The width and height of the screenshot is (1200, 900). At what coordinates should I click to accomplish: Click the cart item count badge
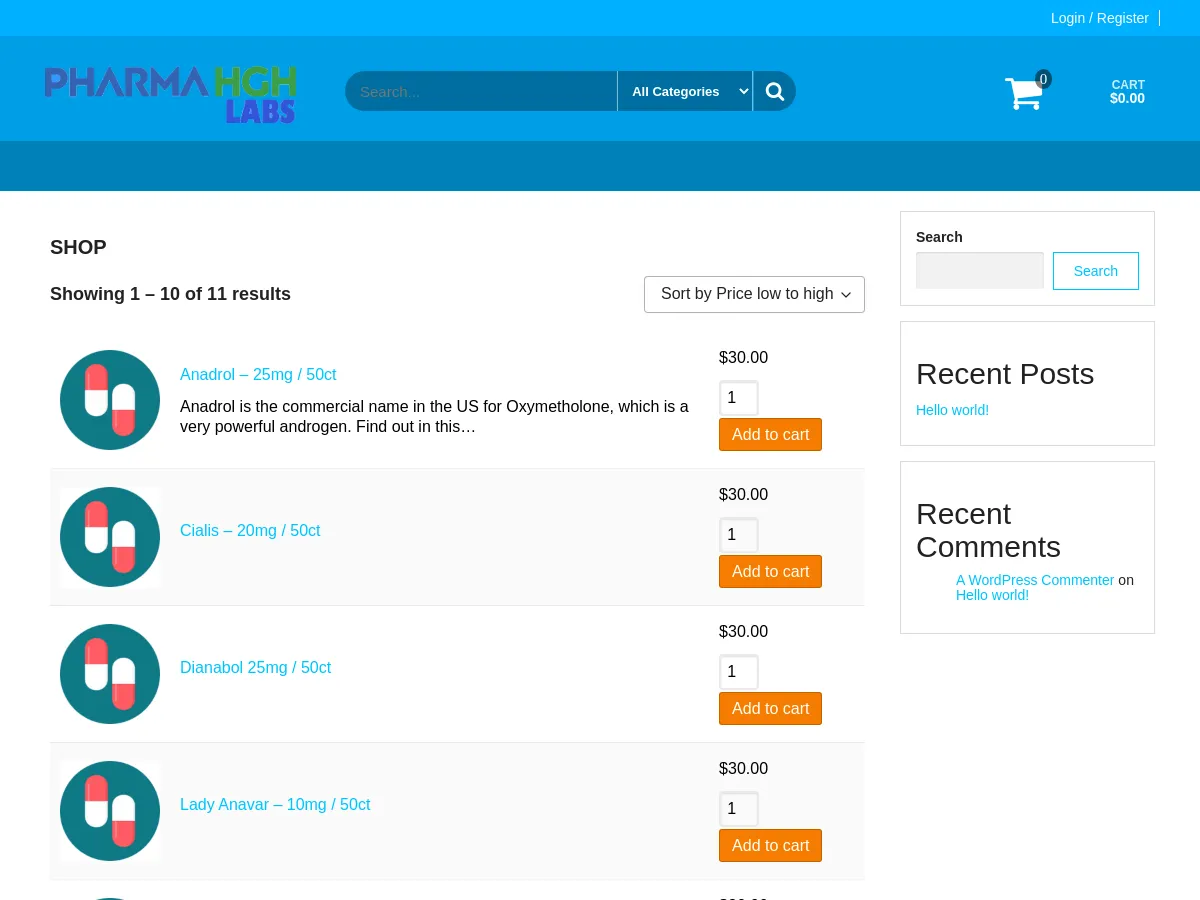tap(1043, 79)
